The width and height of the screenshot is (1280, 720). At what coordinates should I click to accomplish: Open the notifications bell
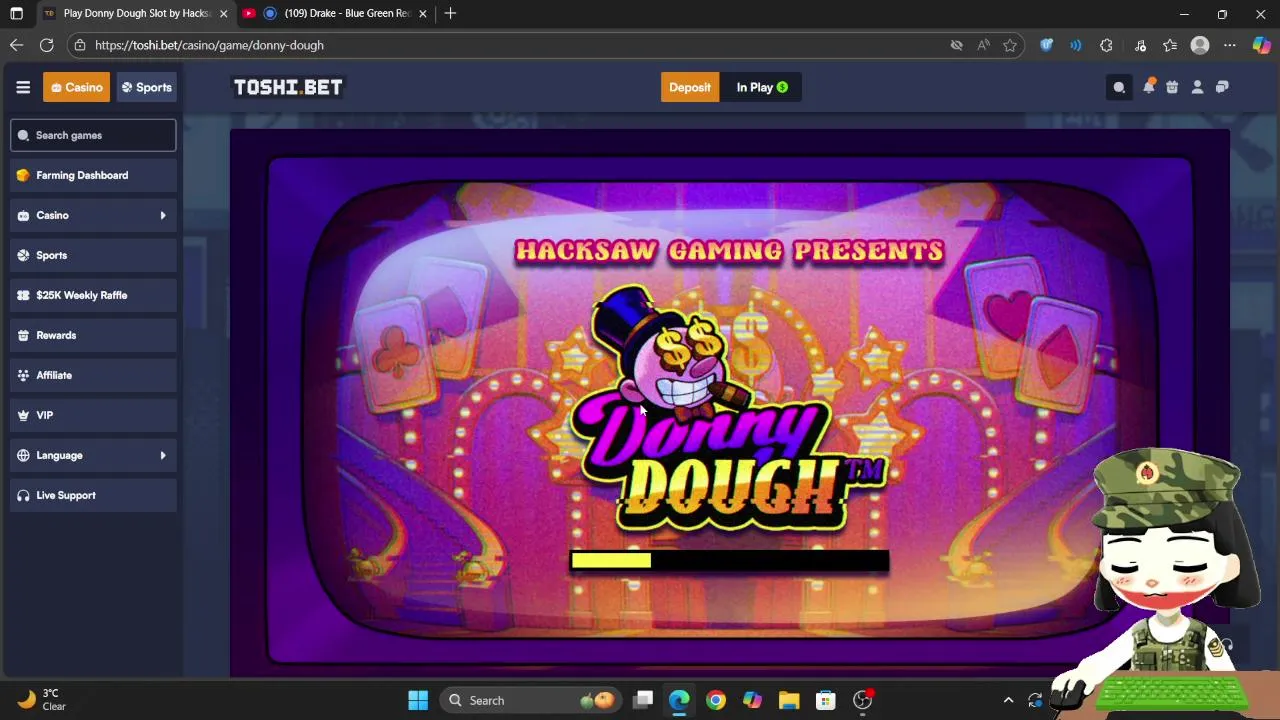pyautogui.click(x=1148, y=86)
